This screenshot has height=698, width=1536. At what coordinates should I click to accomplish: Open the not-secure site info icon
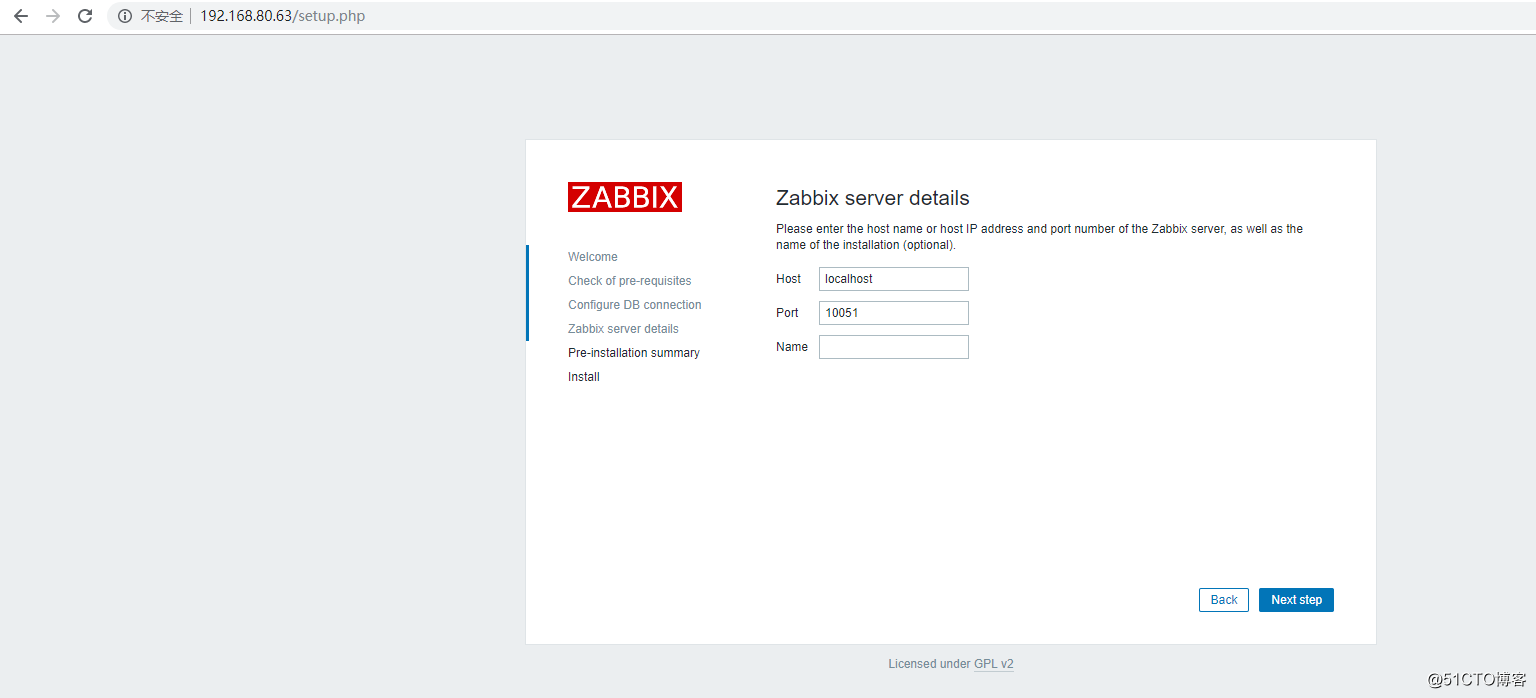click(125, 16)
